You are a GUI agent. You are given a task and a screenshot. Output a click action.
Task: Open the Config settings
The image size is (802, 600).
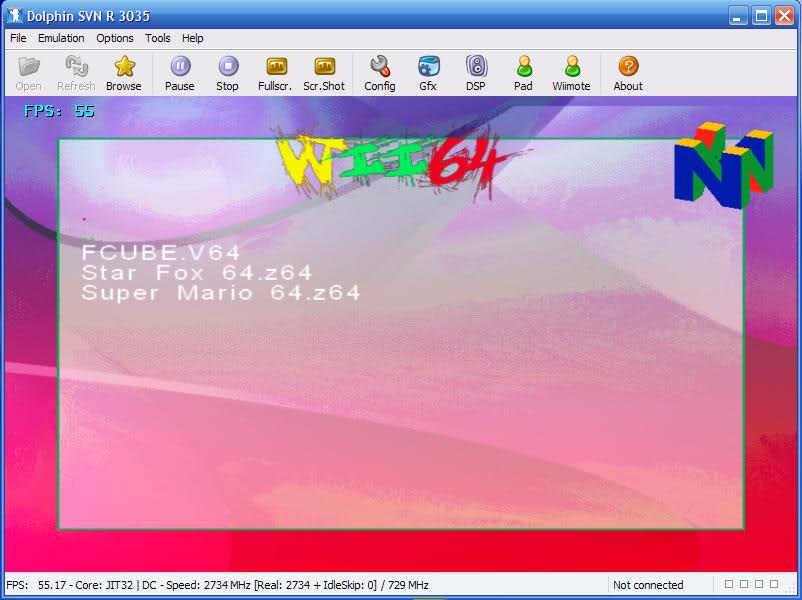(x=380, y=73)
